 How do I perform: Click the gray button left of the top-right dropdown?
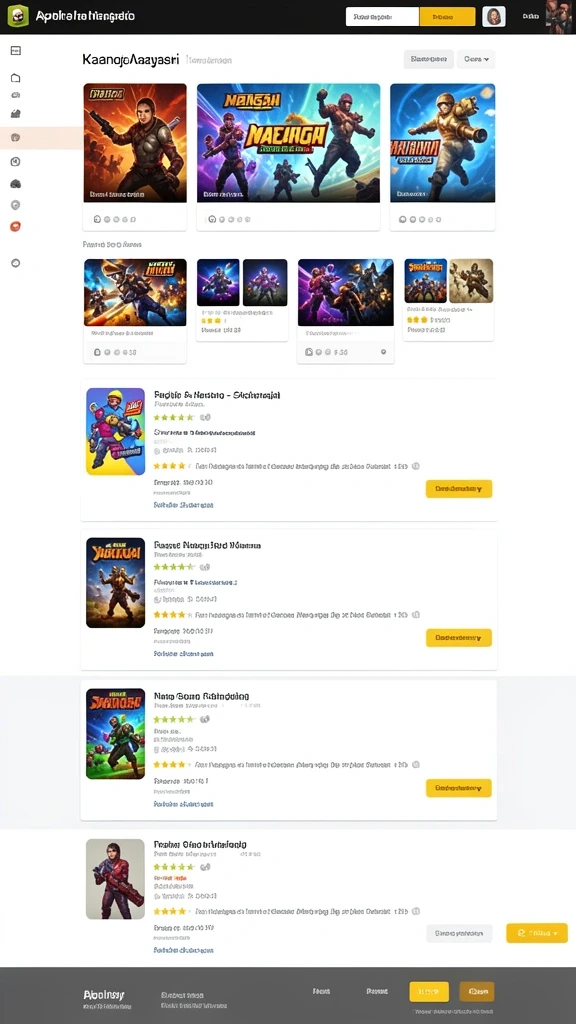428,59
